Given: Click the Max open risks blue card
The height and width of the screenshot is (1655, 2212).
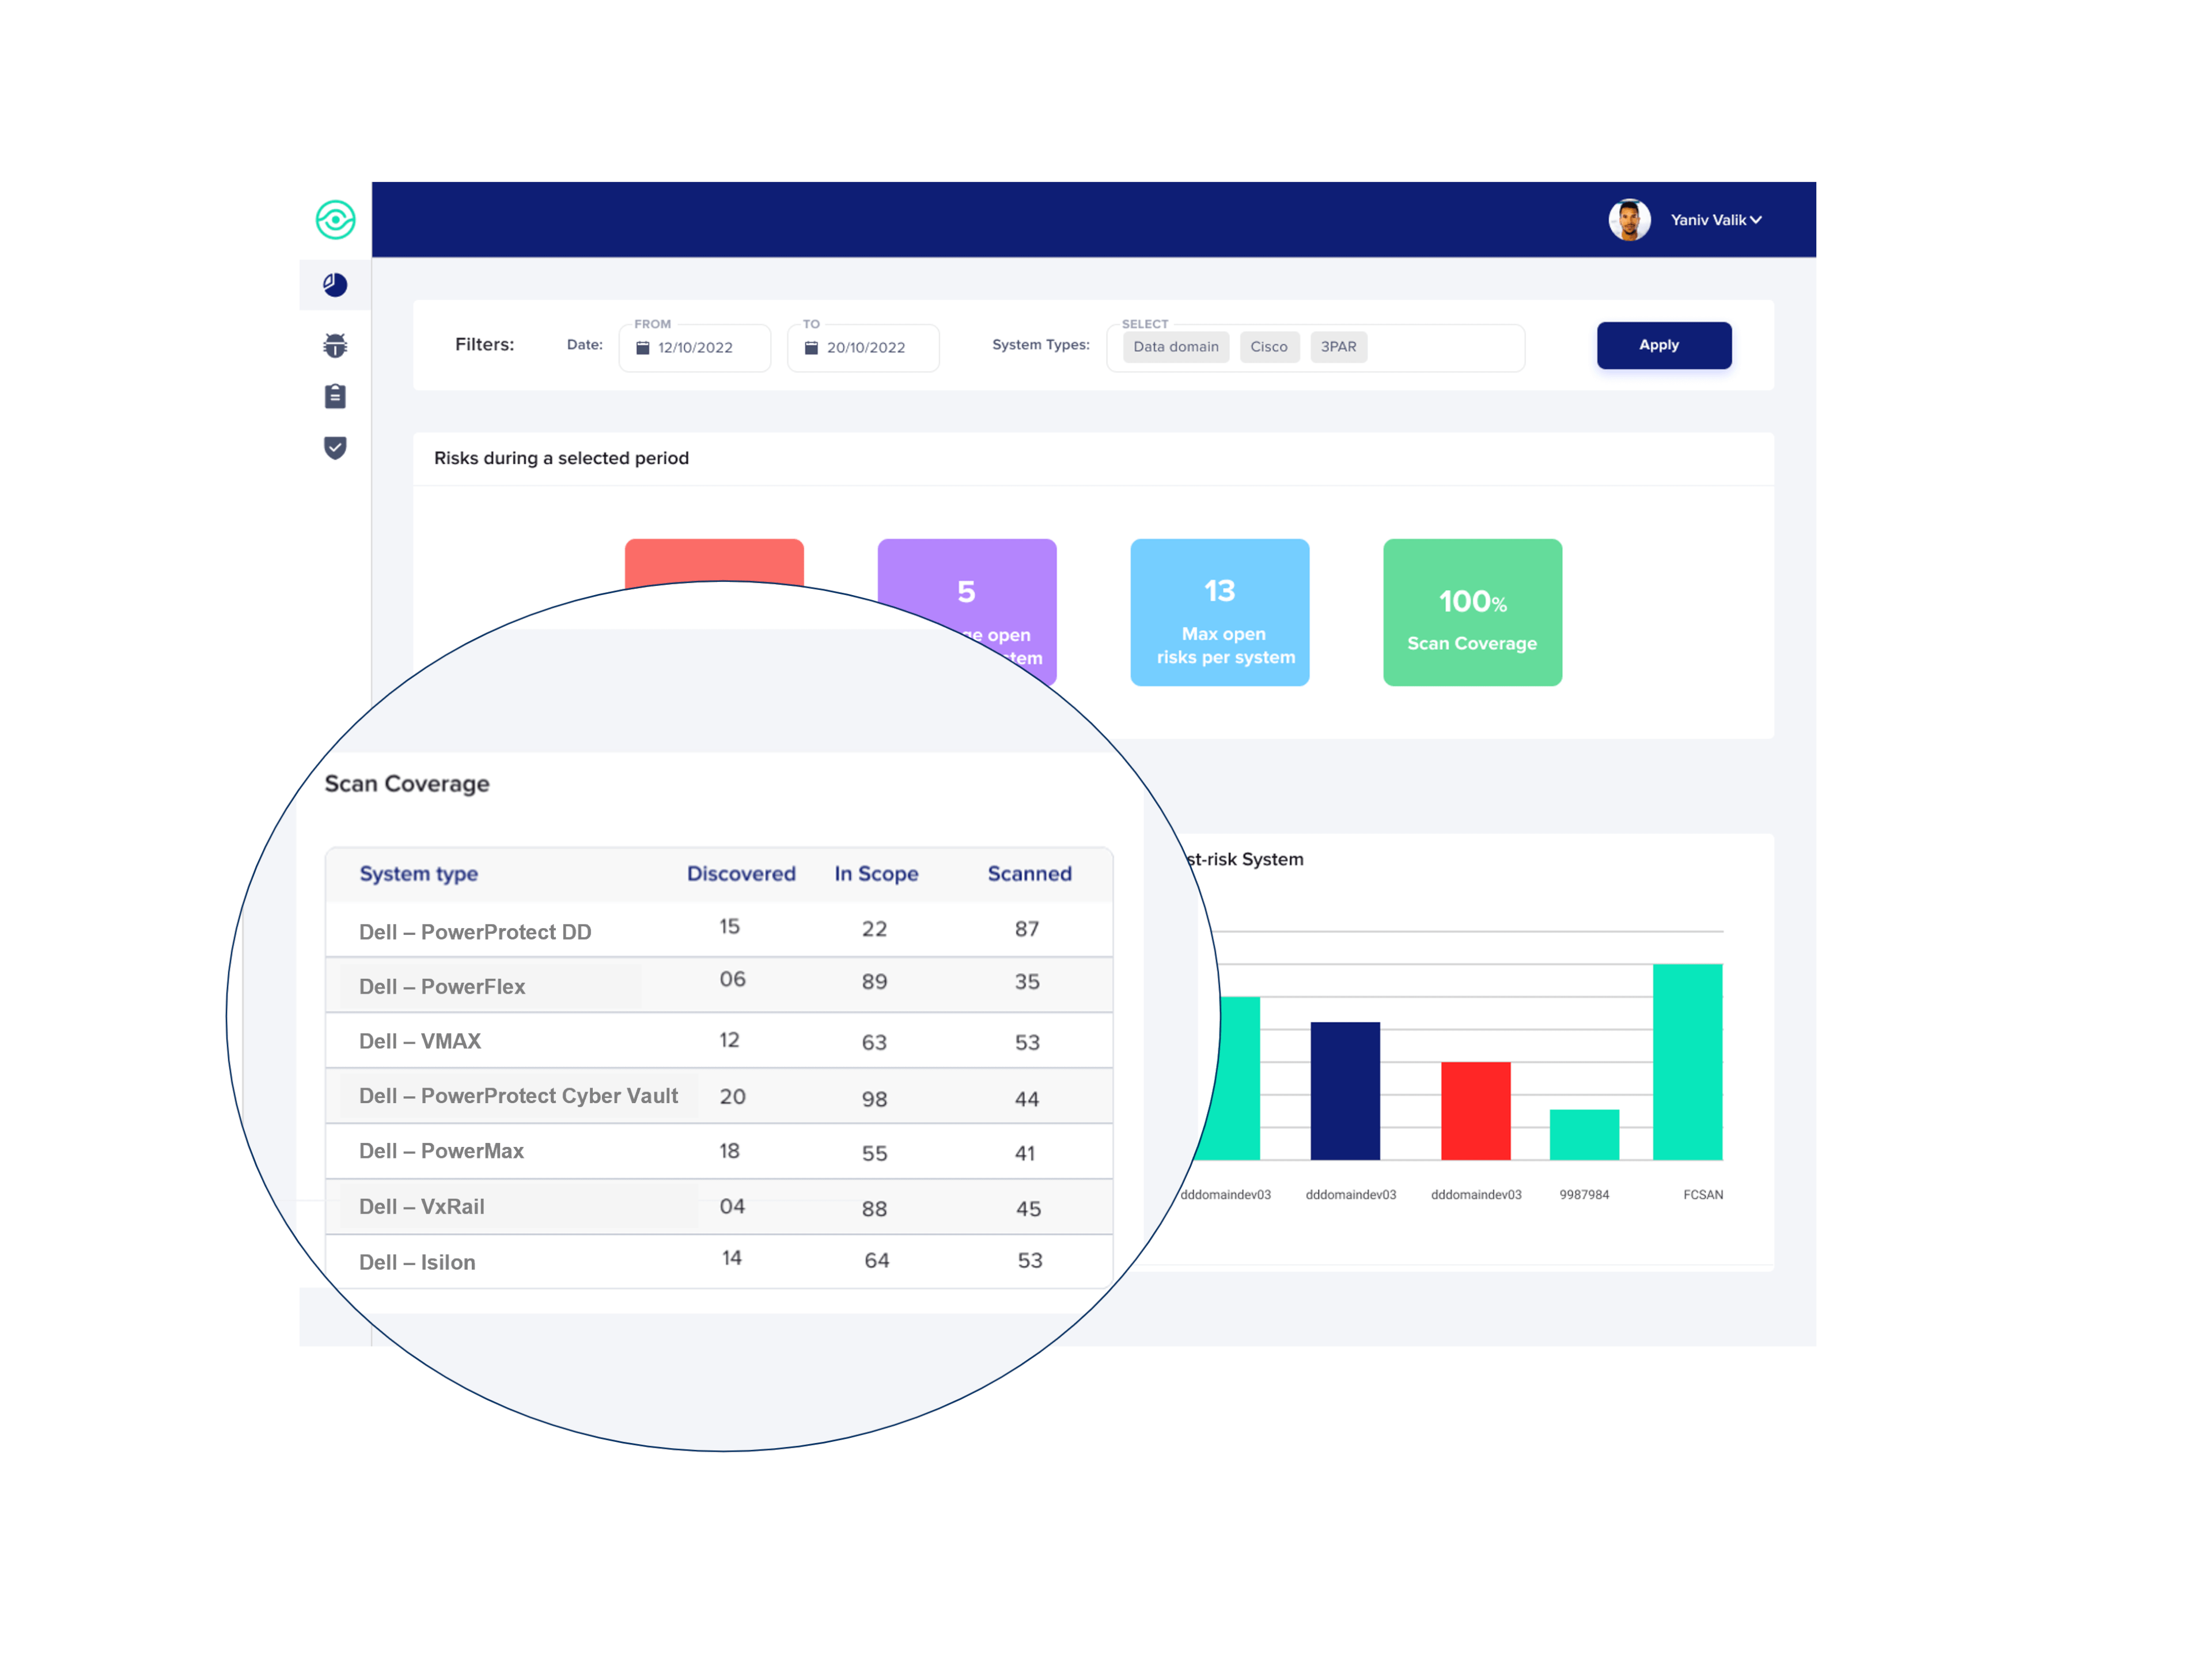Looking at the screenshot, I should pos(1219,612).
